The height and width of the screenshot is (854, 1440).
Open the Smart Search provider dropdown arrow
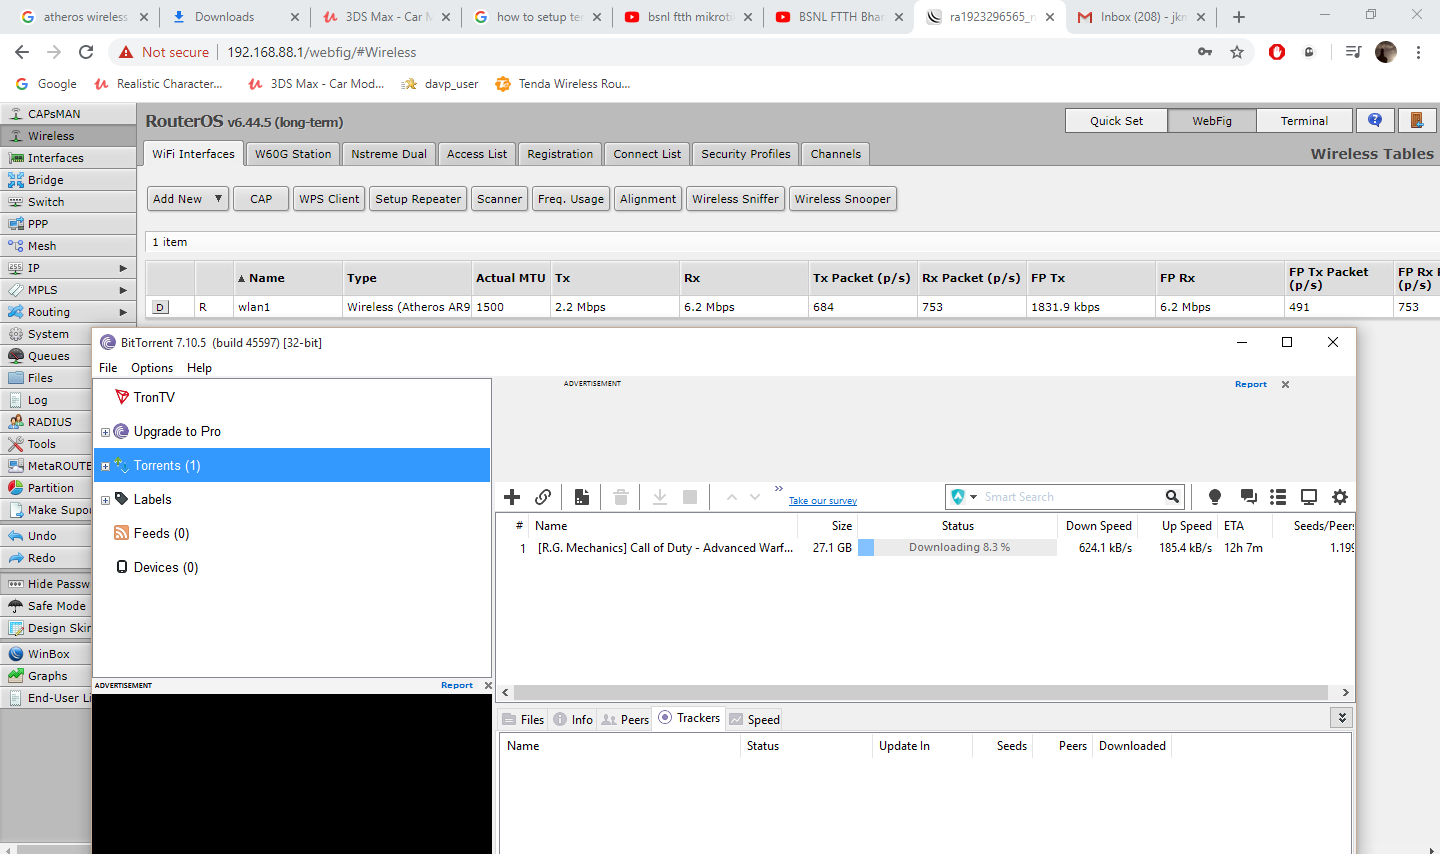coord(973,497)
